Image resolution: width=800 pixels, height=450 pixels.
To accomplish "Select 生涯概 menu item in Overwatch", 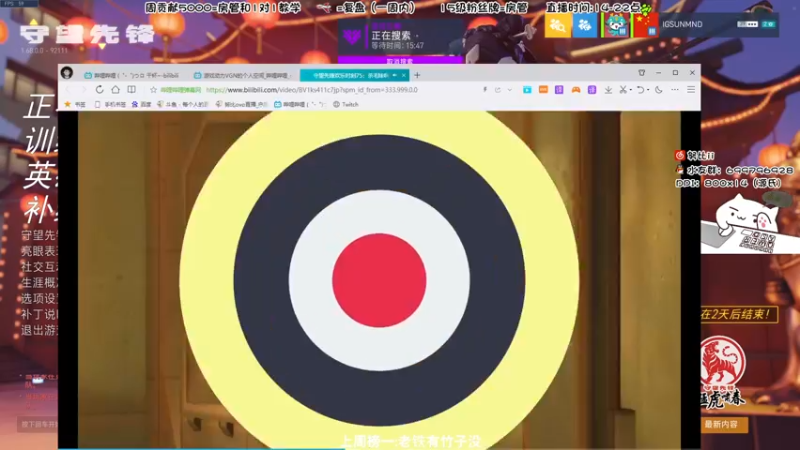I will coord(39,283).
